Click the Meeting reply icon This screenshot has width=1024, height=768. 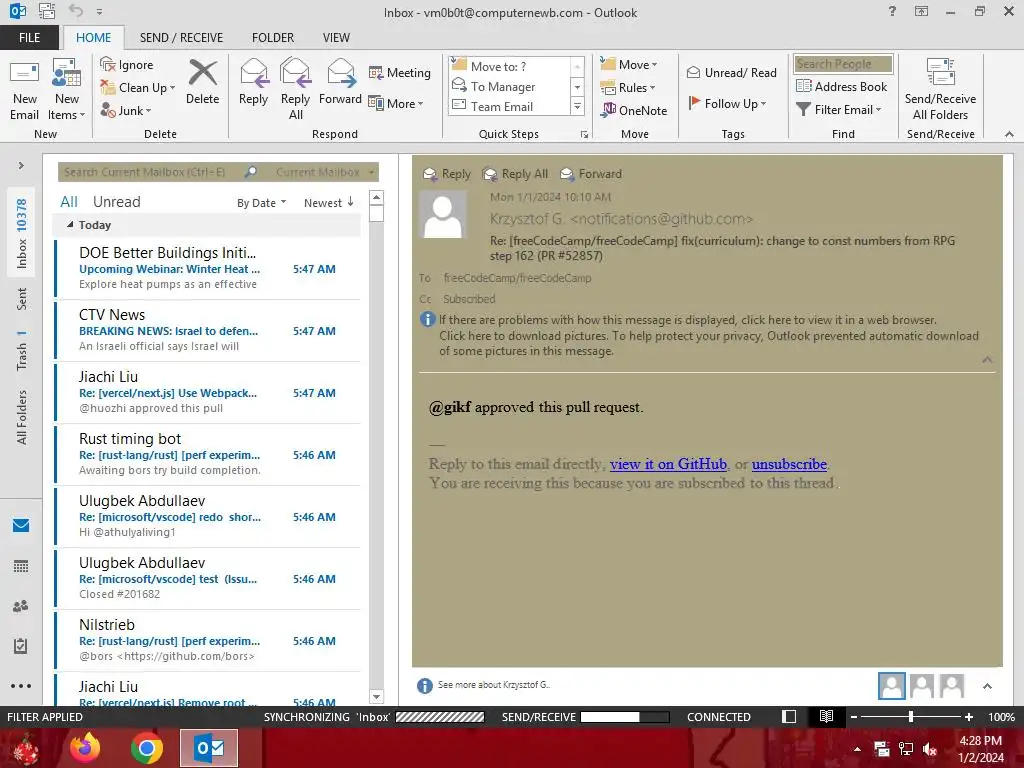click(376, 72)
